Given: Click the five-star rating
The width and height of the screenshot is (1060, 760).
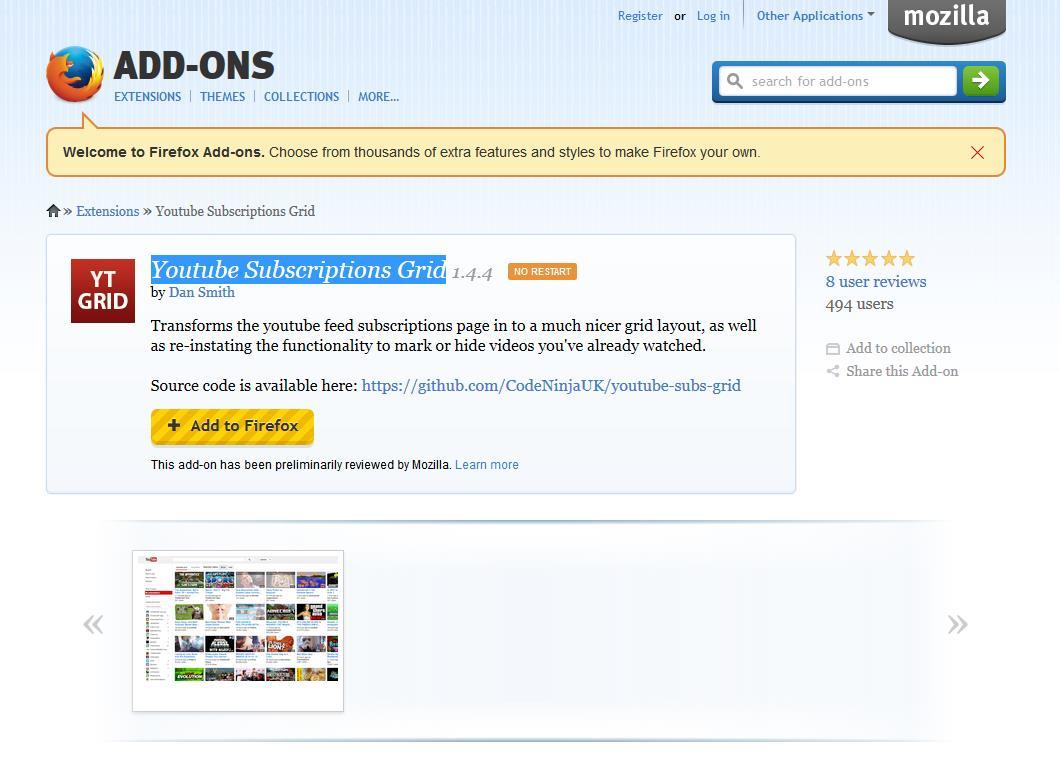Looking at the screenshot, I should [870, 258].
